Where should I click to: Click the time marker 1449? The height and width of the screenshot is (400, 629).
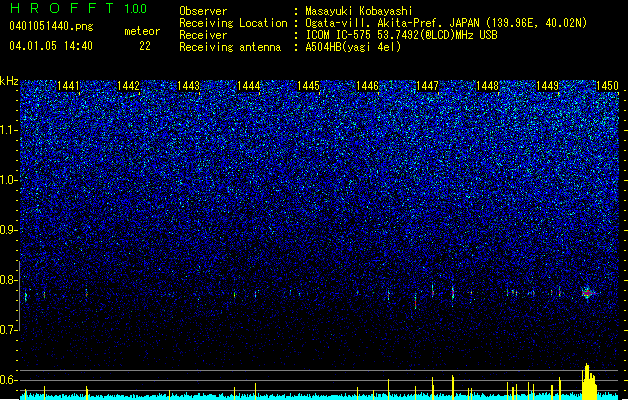click(x=548, y=86)
